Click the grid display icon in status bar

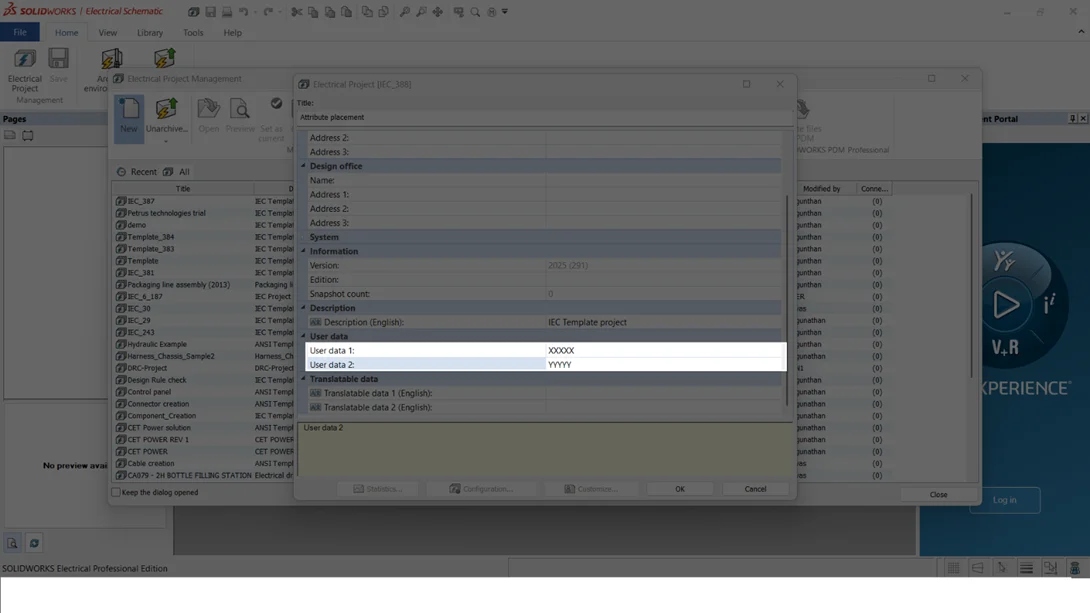pyautogui.click(x=954, y=568)
